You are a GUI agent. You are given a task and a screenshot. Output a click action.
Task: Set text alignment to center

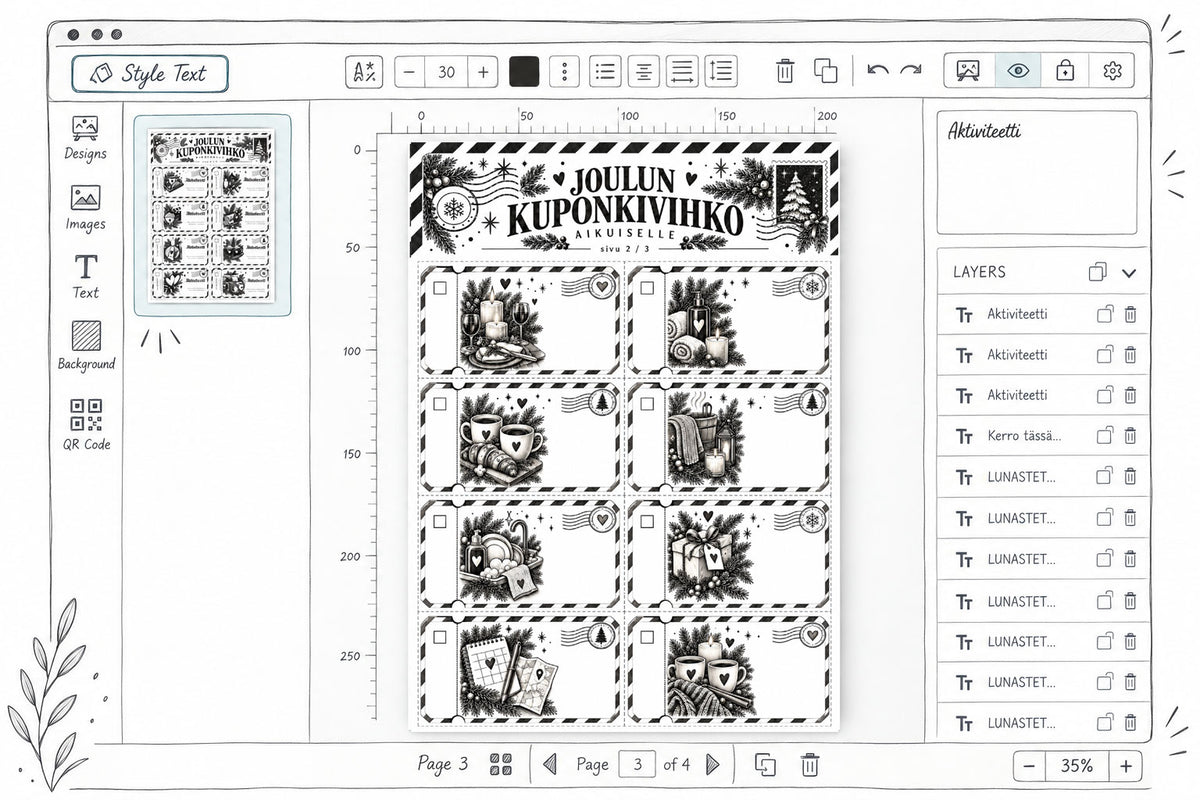coord(644,71)
